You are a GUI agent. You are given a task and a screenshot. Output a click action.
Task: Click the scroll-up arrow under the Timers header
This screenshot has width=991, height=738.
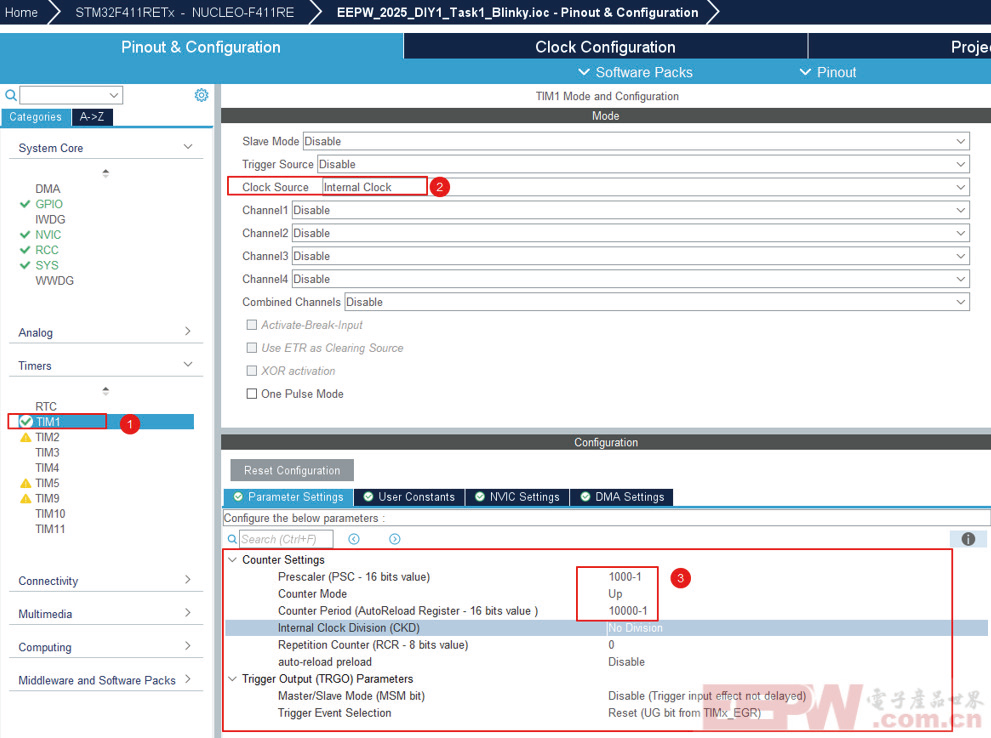pyautogui.click(x=106, y=390)
